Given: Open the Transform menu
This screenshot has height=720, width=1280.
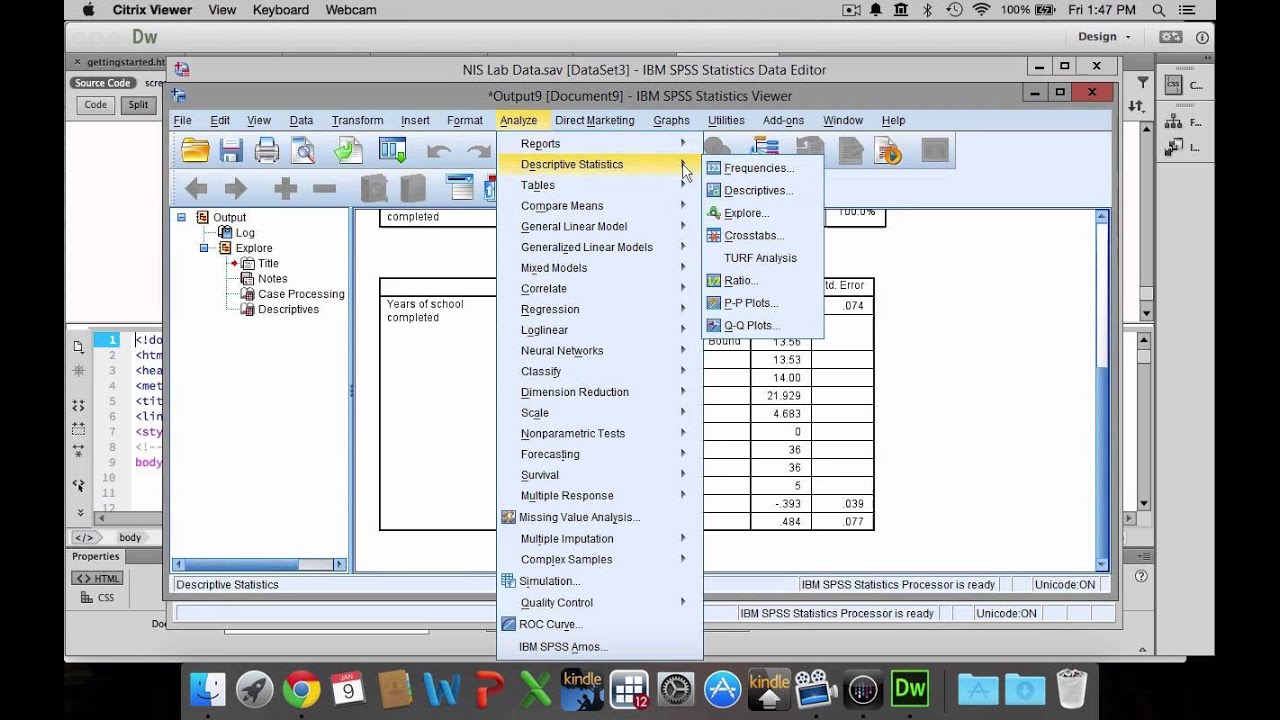Looking at the screenshot, I should coord(357,120).
